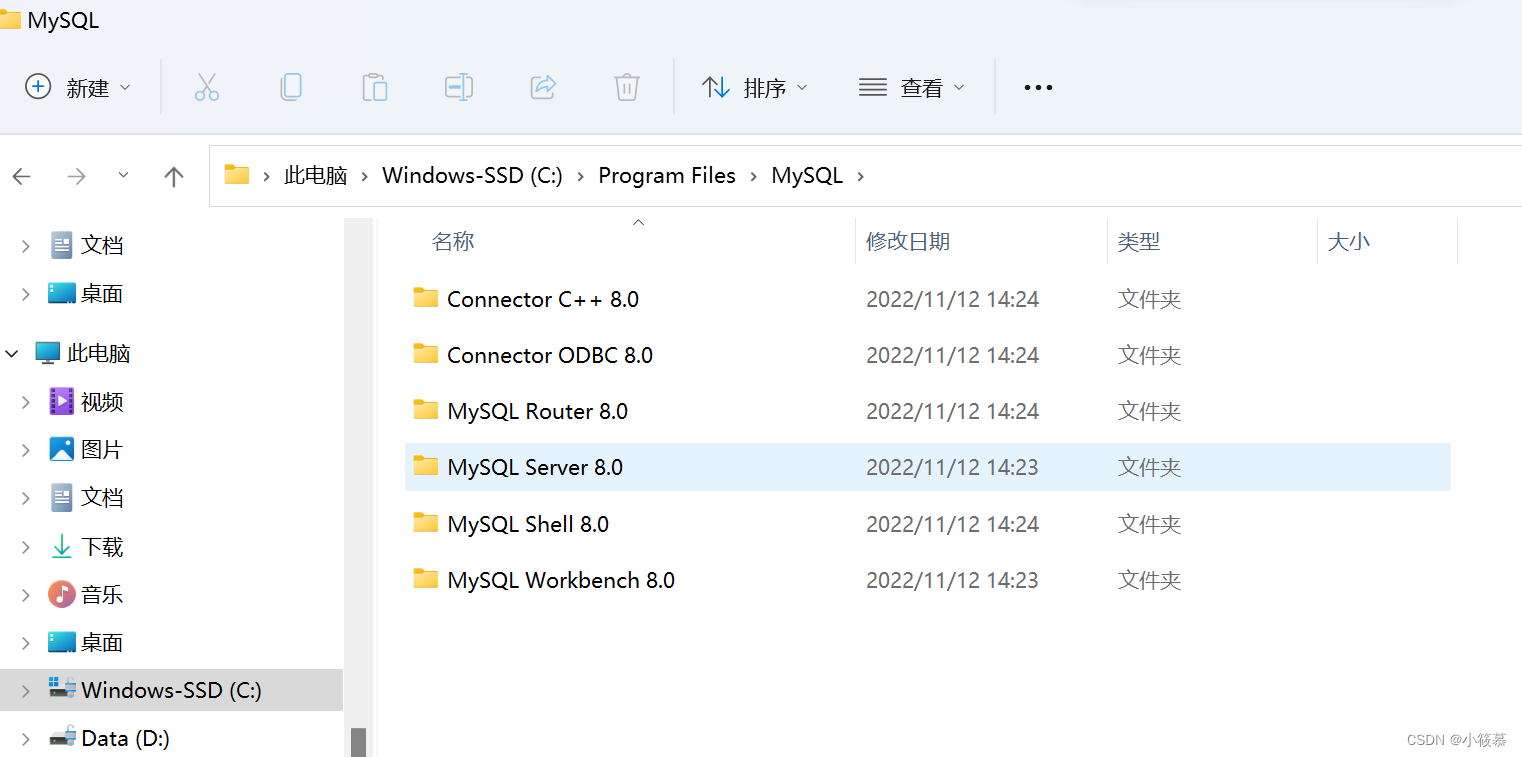Viewport: 1522px width, 757px height.
Task: Select the Connector C++ 8.0 folder
Action: [x=928, y=299]
